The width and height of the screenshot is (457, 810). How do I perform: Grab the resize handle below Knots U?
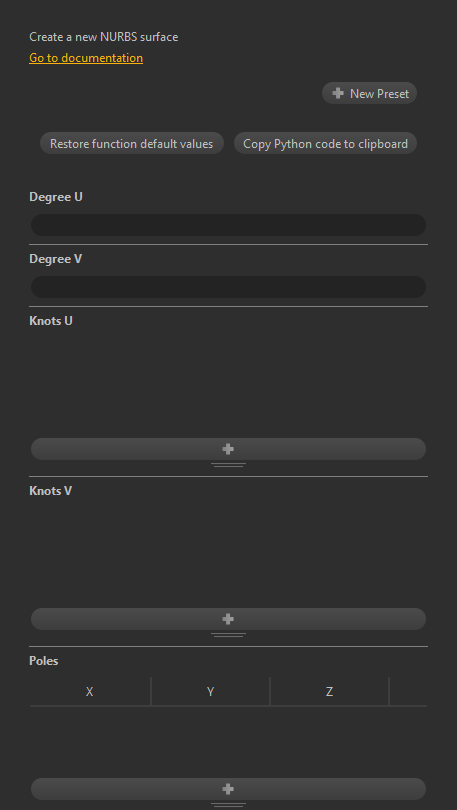point(228,465)
